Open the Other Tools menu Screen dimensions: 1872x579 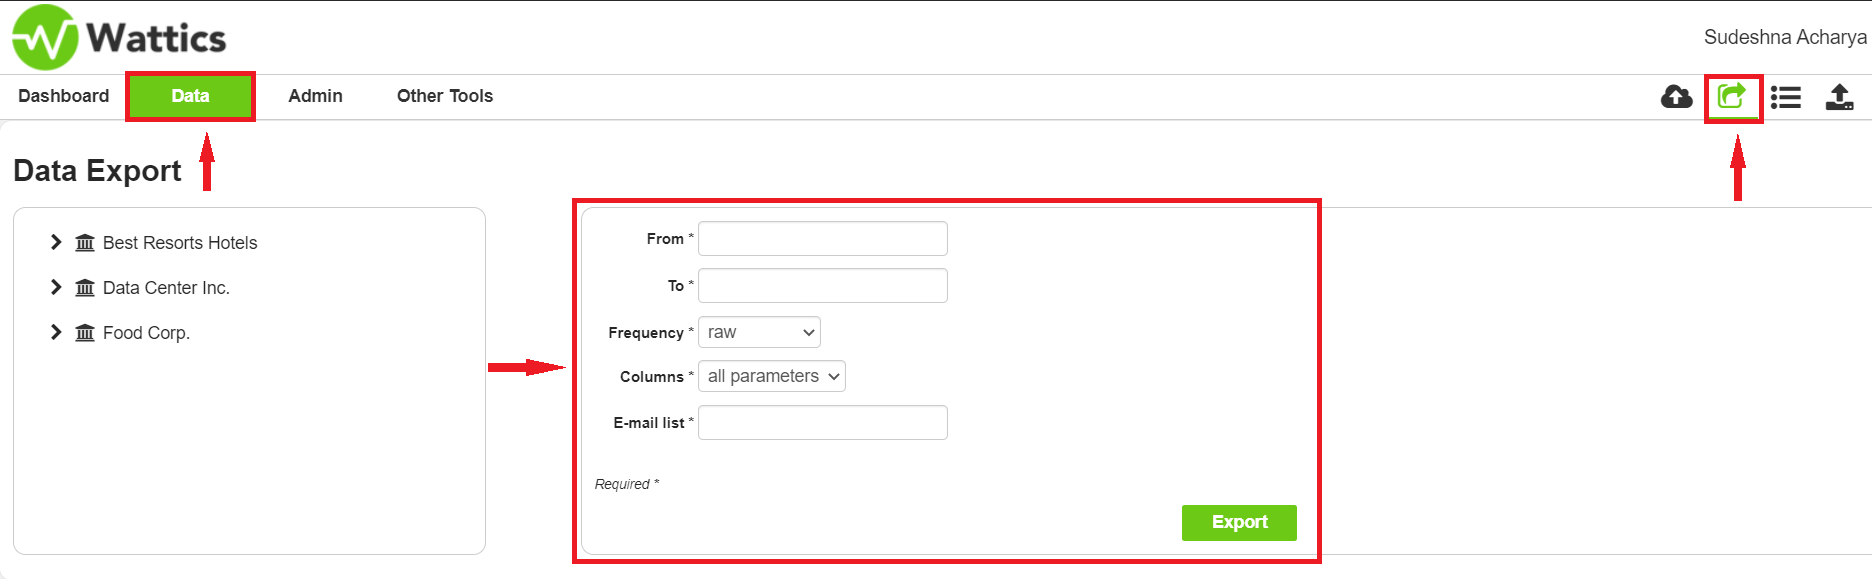(445, 96)
